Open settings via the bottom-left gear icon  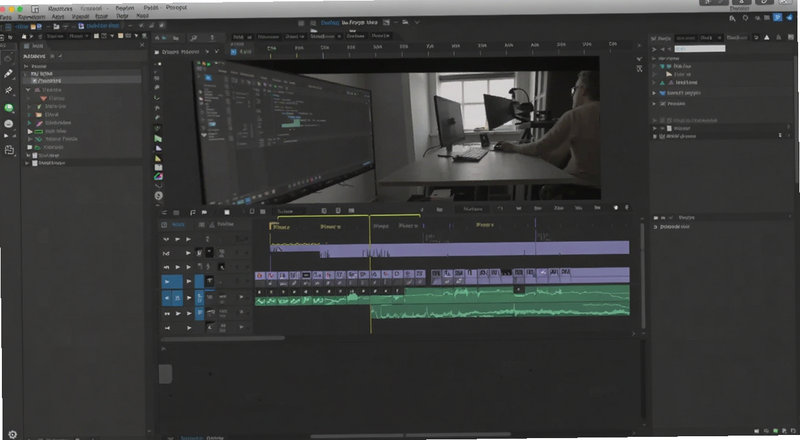13,434
